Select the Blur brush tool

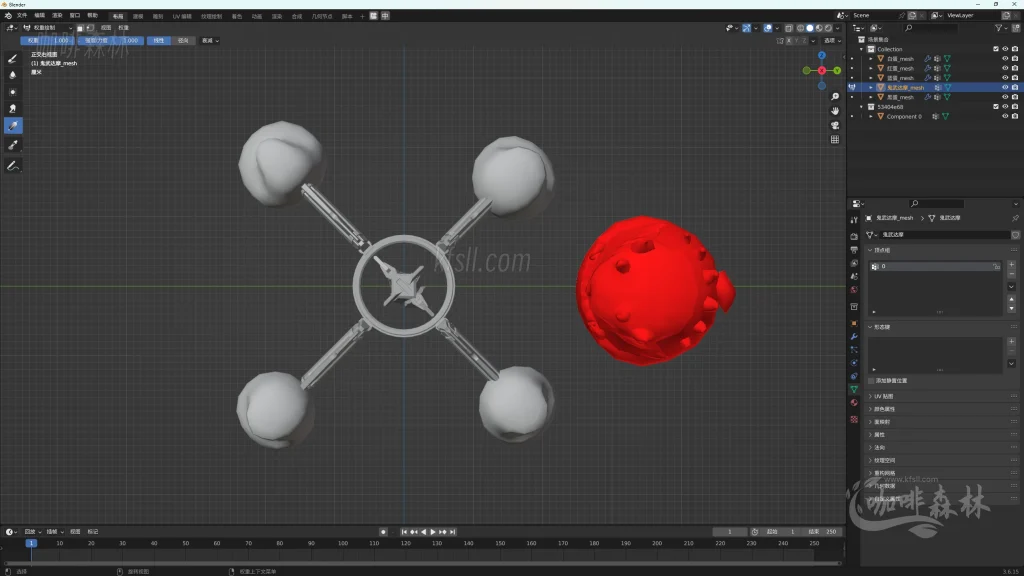tap(13, 74)
